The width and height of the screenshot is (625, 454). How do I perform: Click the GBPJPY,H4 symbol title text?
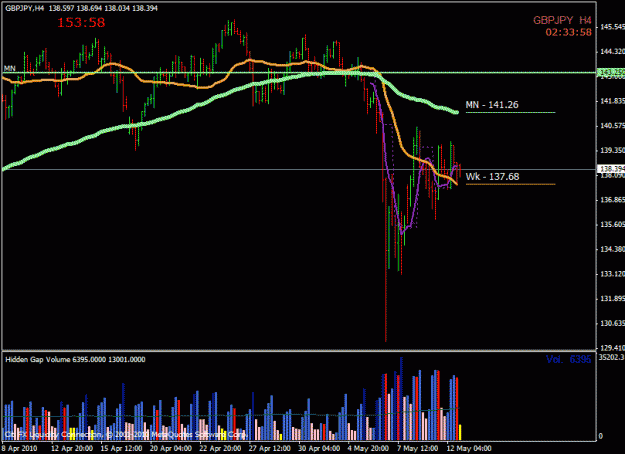tap(25, 8)
